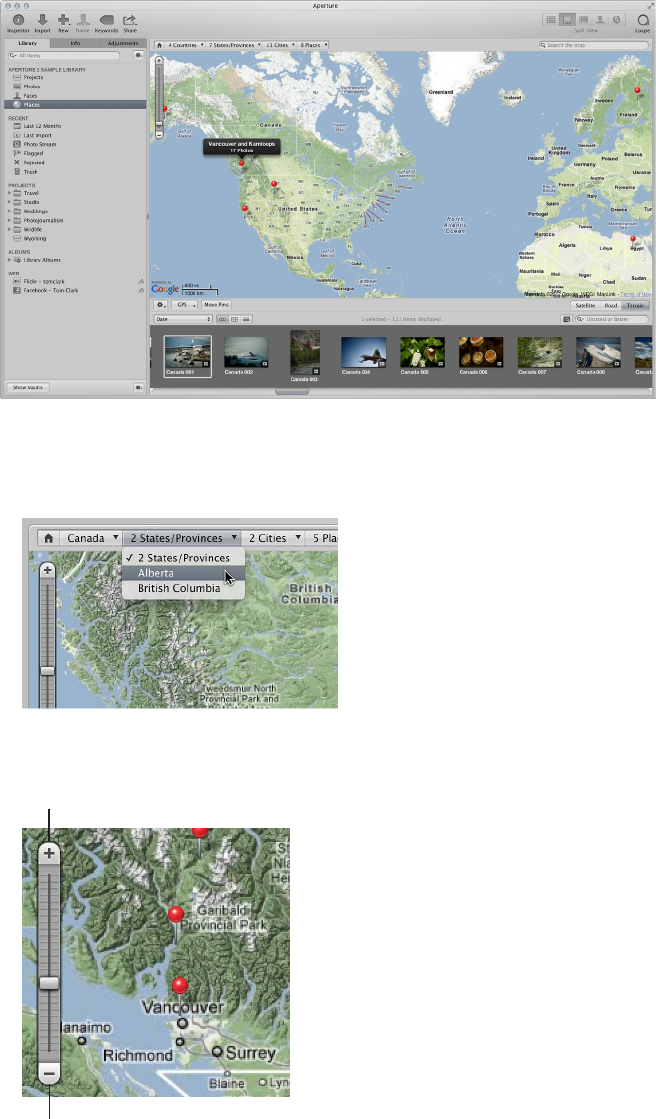Click the map Home button
The width and height of the screenshot is (656, 1119).
[159, 45]
